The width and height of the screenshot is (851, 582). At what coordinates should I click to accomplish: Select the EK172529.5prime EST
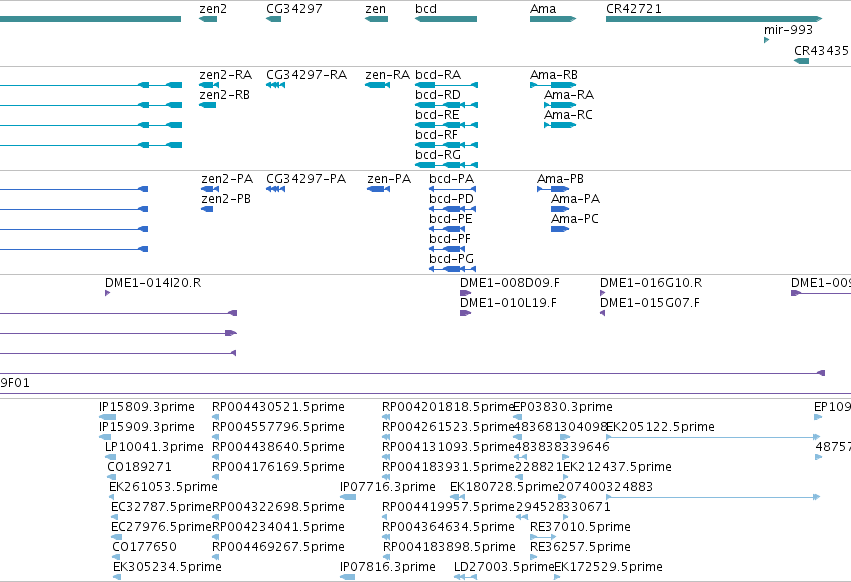click(557, 577)
